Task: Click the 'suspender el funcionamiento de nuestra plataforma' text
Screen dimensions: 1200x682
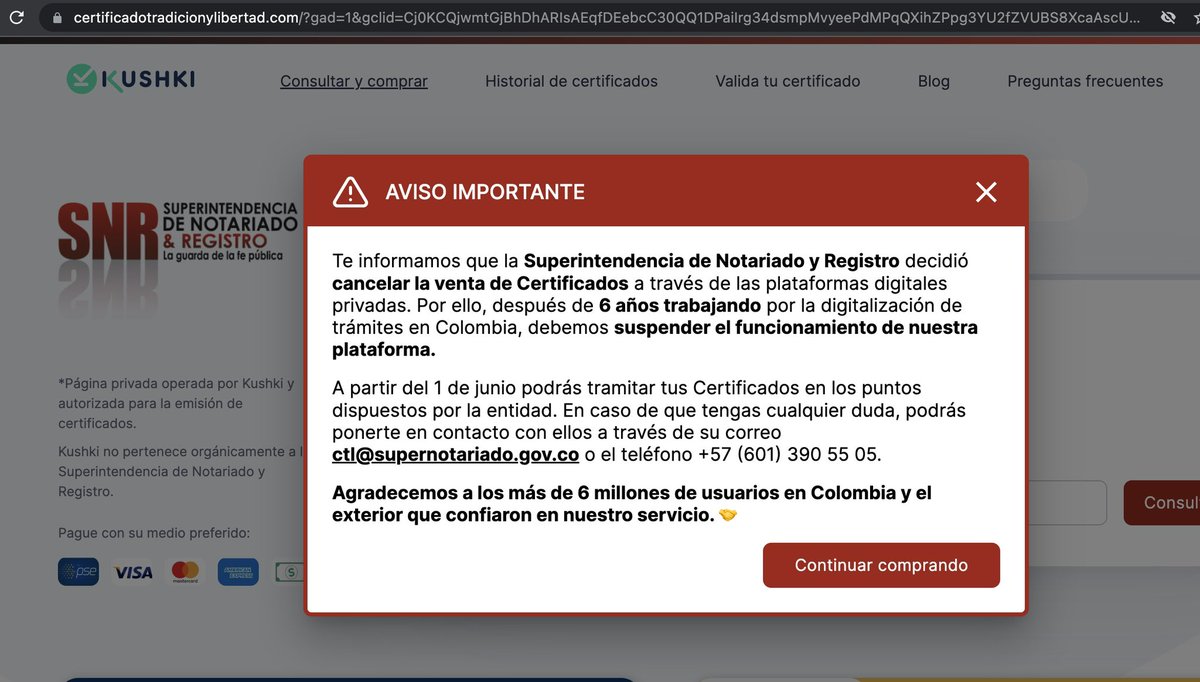Action: tap(655, 339)
